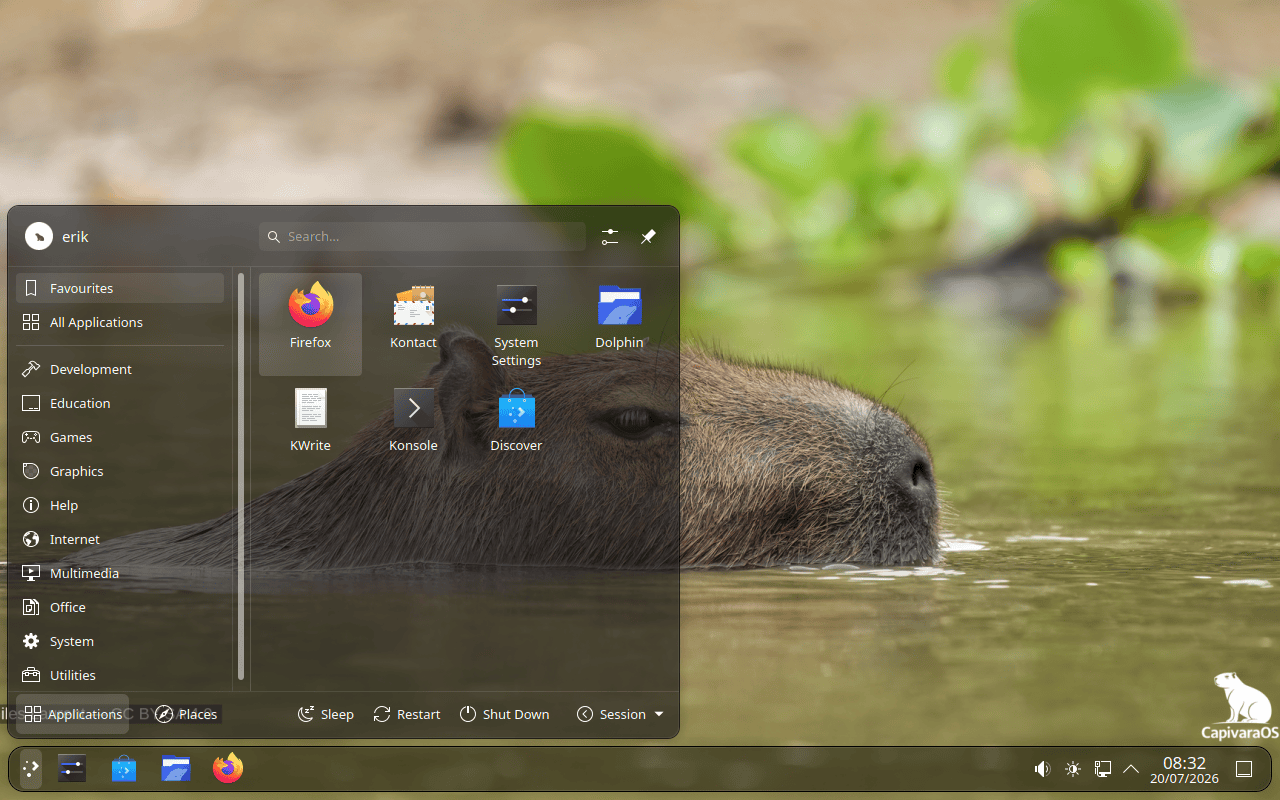The width and height of the screenshot is (1280, 800).
Task: Select the Favourites category
Action: pos(120,288)
